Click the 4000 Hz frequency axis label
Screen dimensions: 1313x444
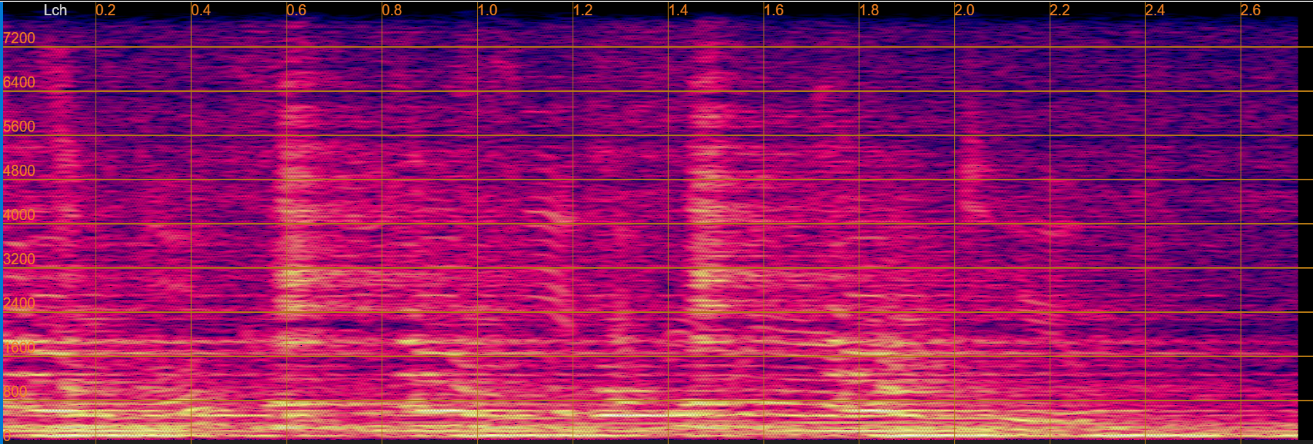[x=20, y=214]
